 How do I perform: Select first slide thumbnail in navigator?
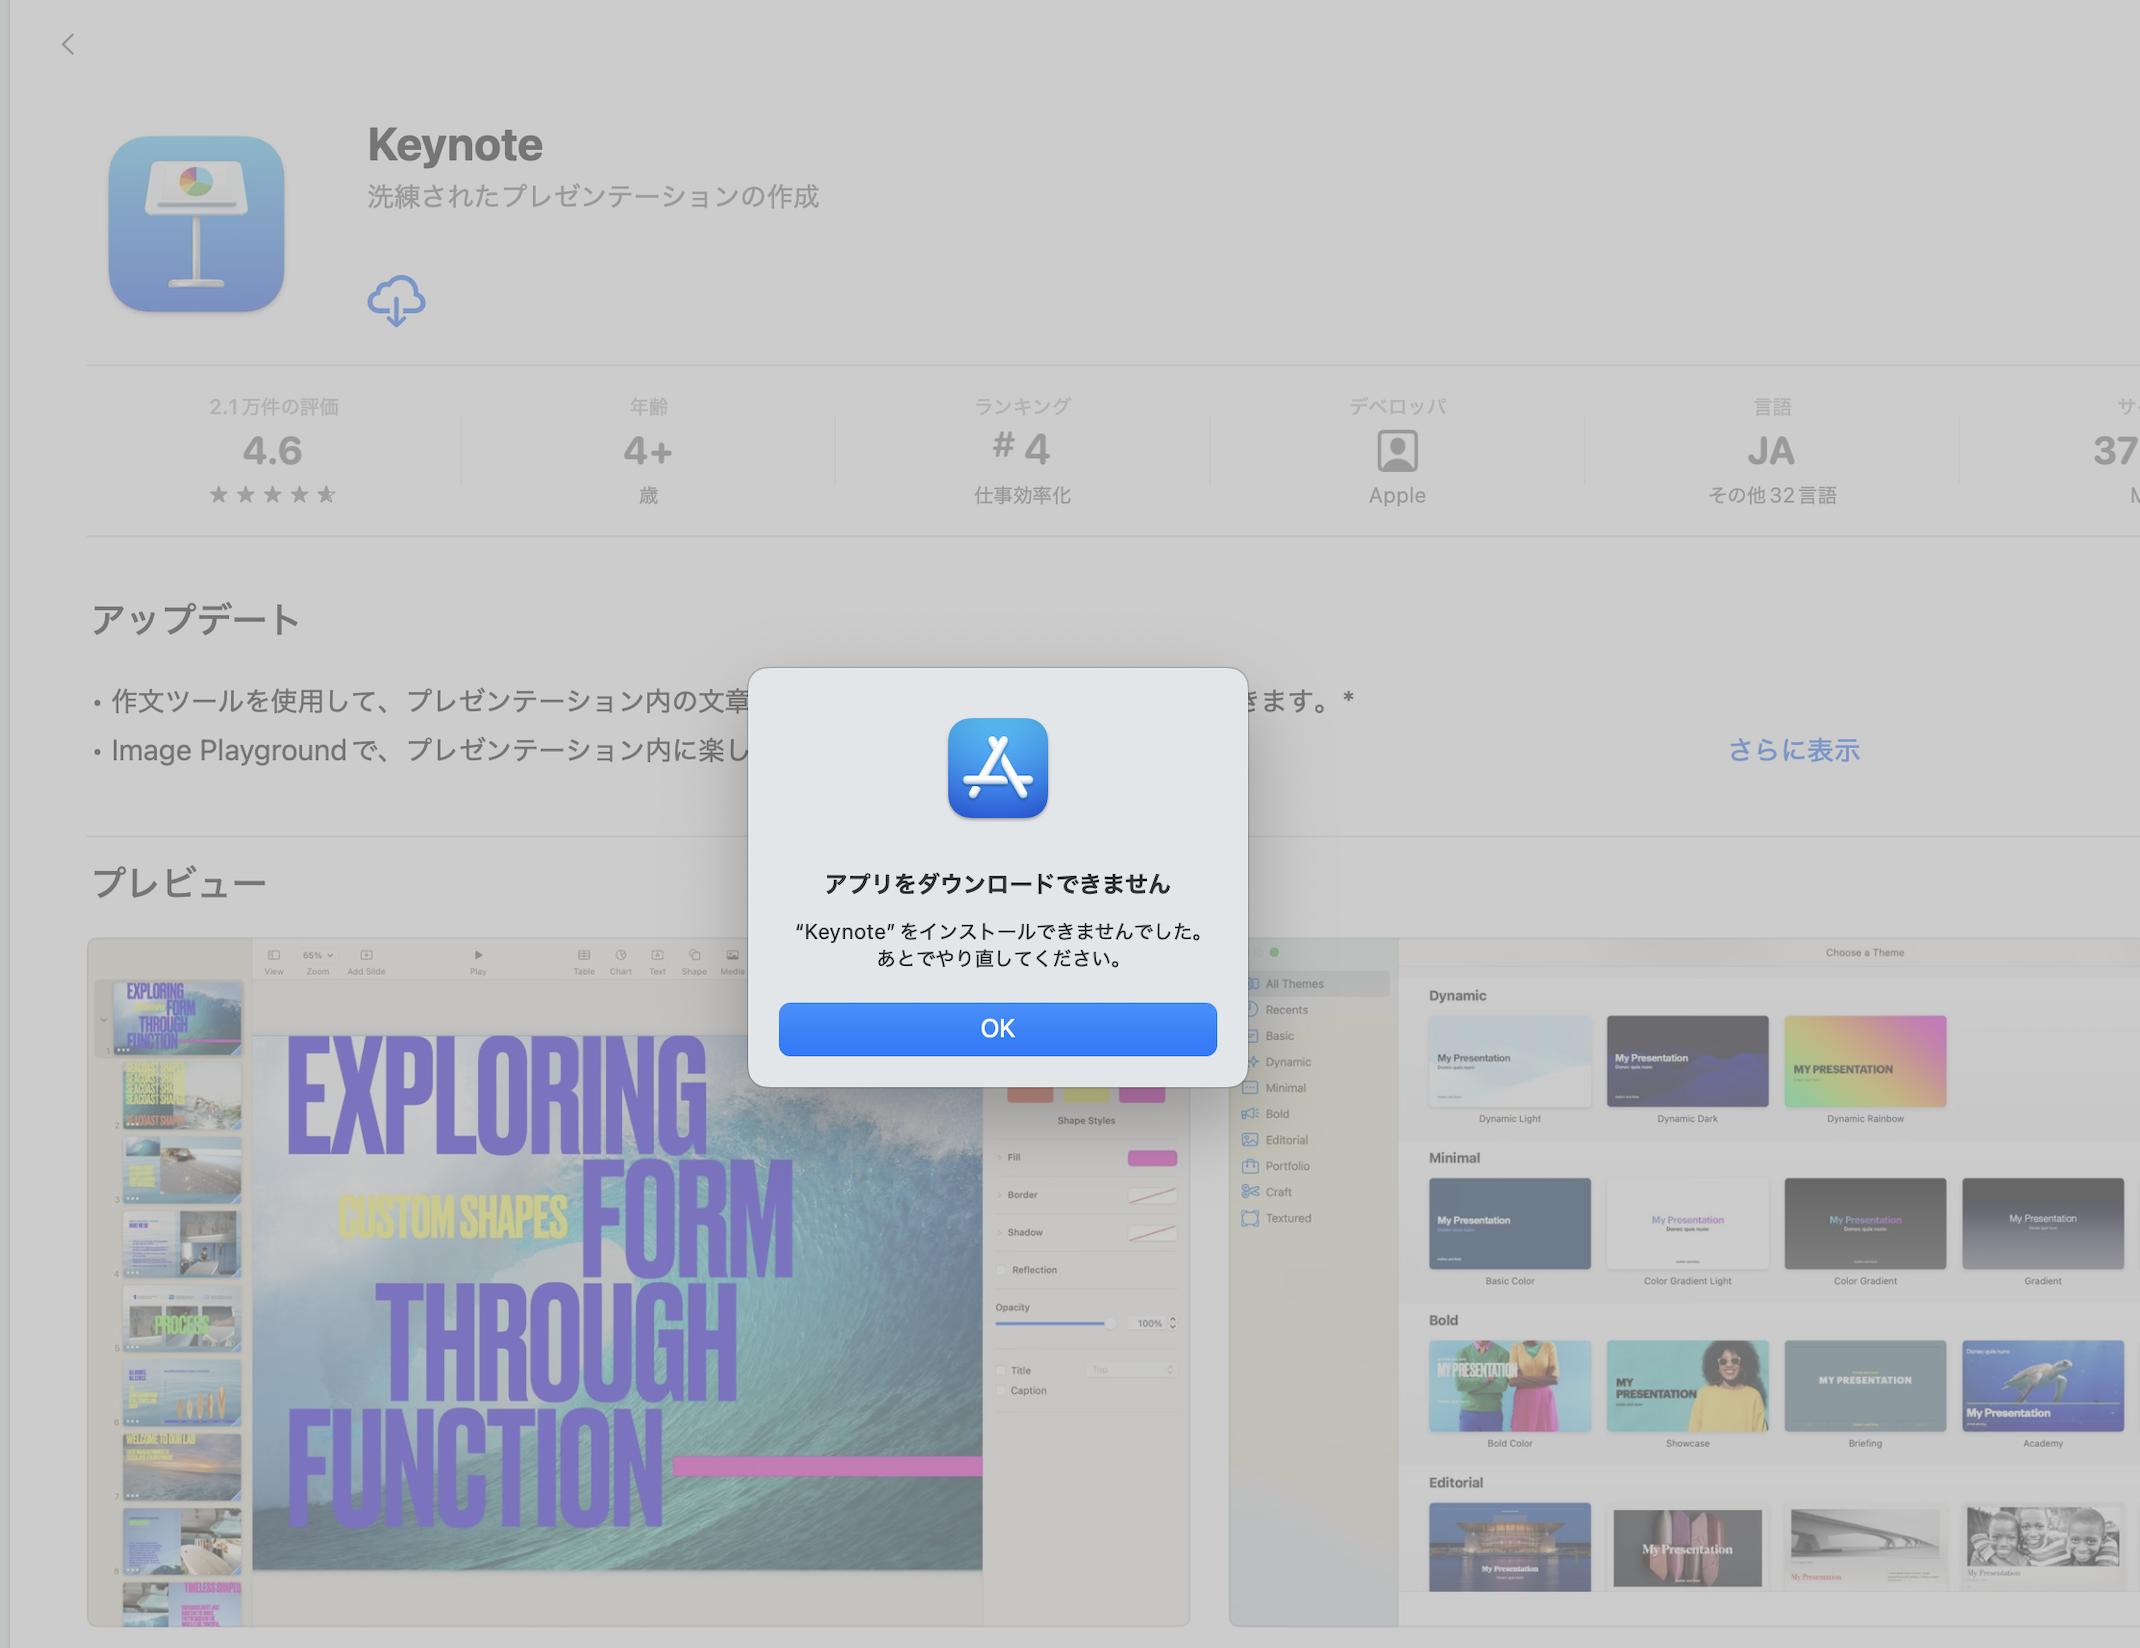180,1018
